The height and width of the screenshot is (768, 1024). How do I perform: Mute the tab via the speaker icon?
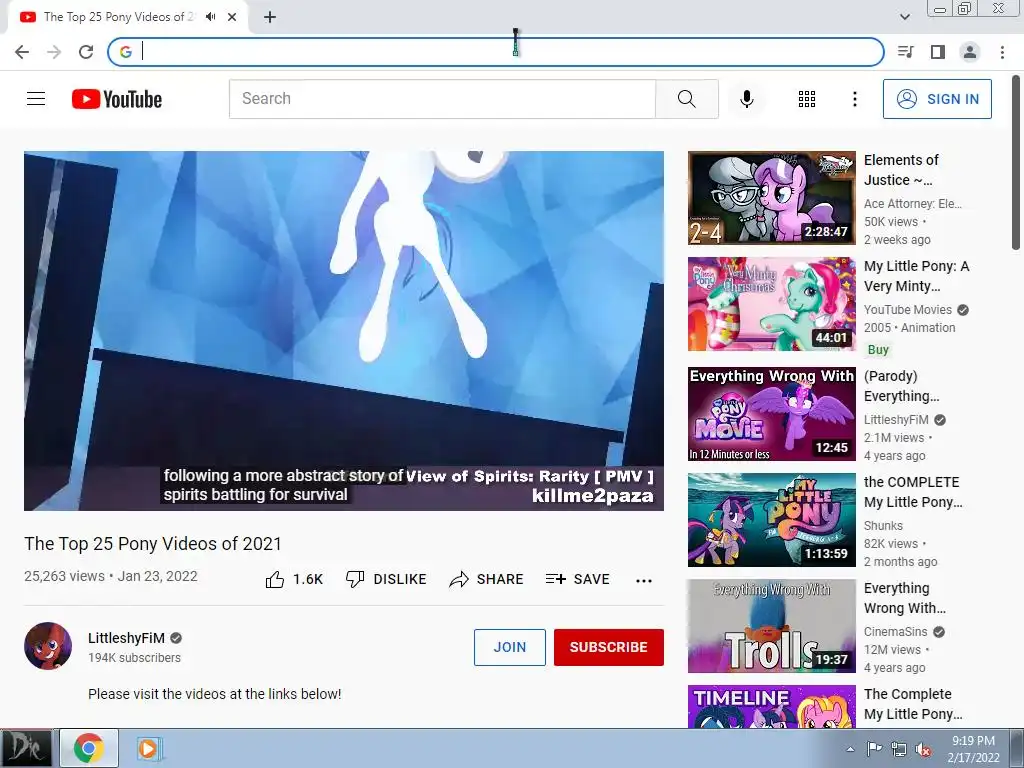tap(210, 17)
